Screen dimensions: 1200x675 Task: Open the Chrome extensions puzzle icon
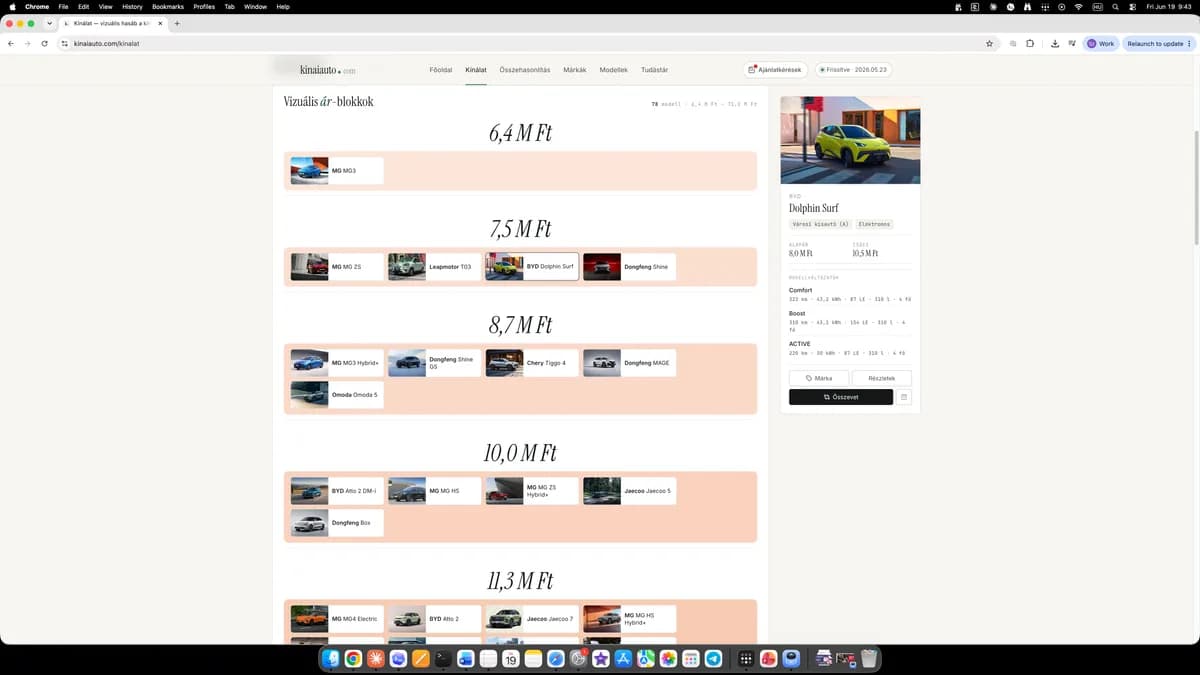pyautogui.click(x=1030, y=44)
